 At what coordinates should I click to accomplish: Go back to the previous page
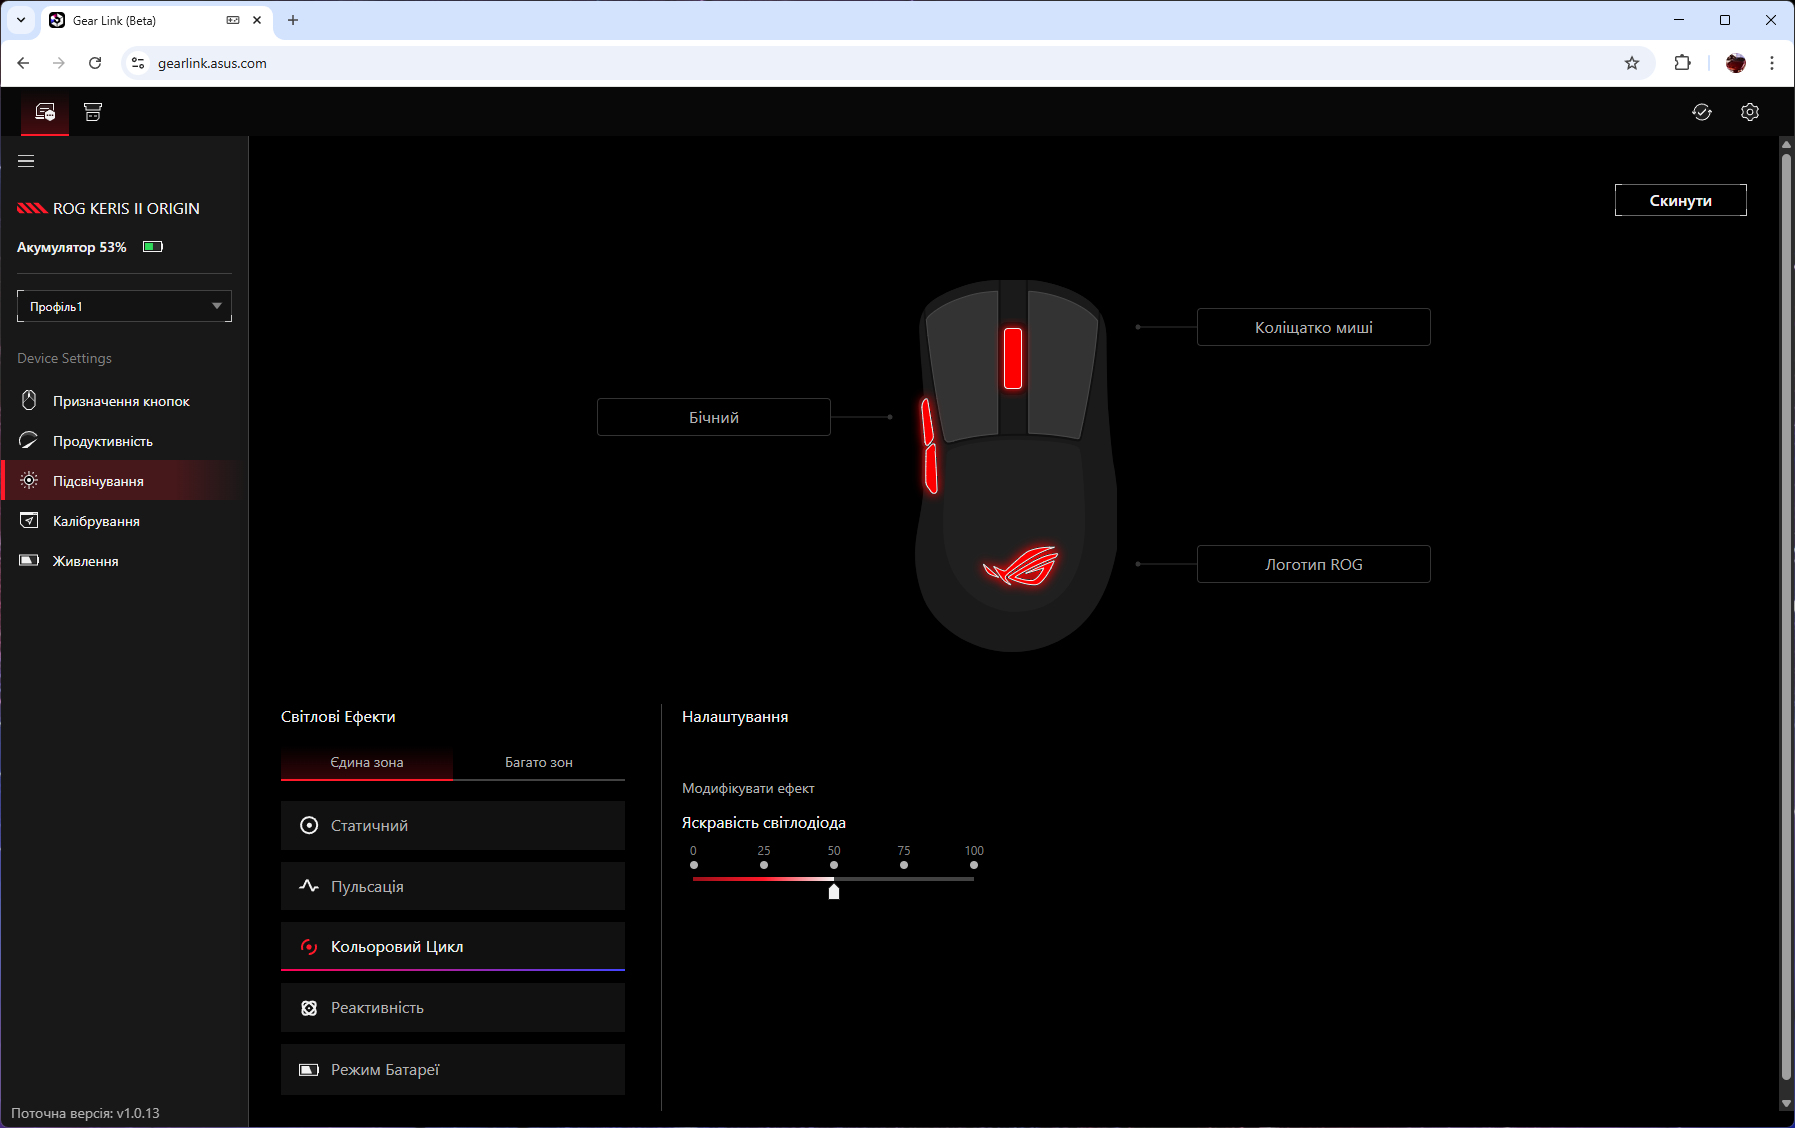23,63
